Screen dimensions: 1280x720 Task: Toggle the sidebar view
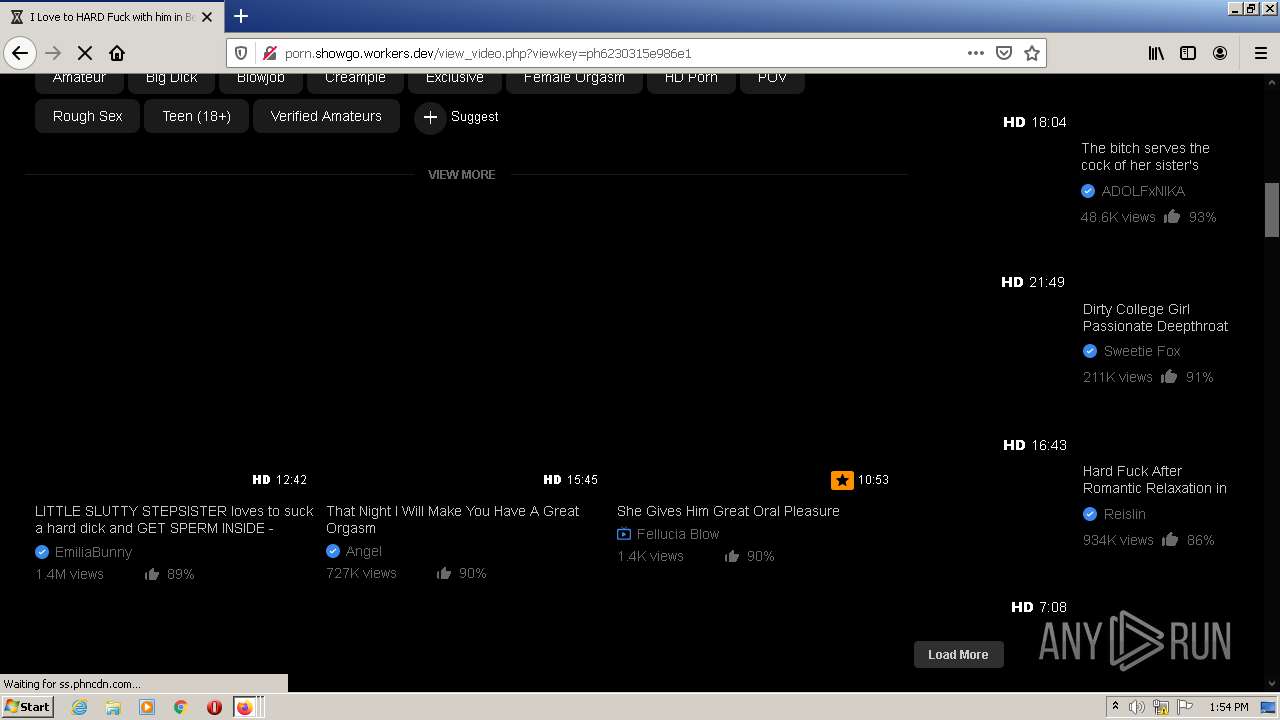pos(1188,53)
